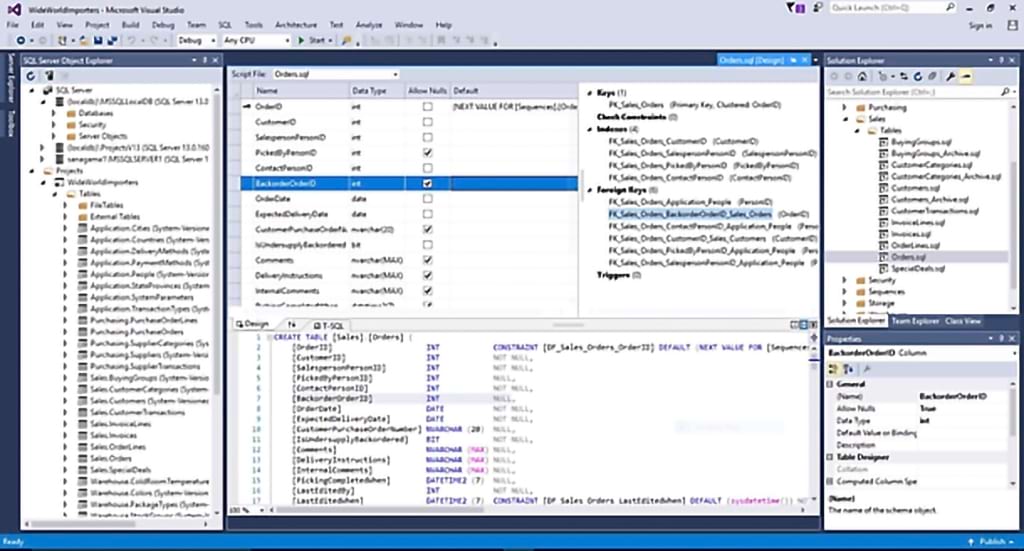This screenshot has width=1024, height=551.
Task: Click the Save All toolbar icon
Action: [x=112, y=40]
